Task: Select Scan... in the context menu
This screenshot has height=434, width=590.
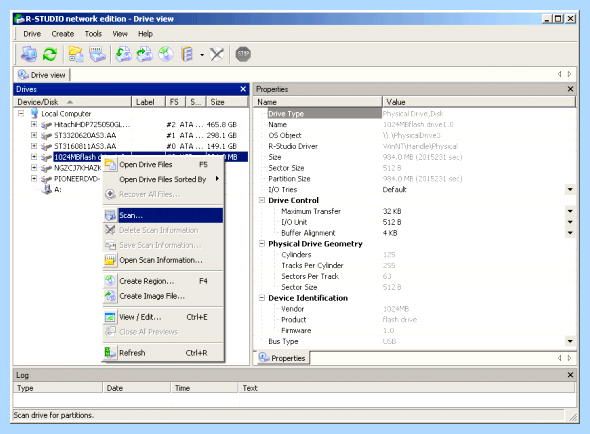Action: [x=163, y=215]
